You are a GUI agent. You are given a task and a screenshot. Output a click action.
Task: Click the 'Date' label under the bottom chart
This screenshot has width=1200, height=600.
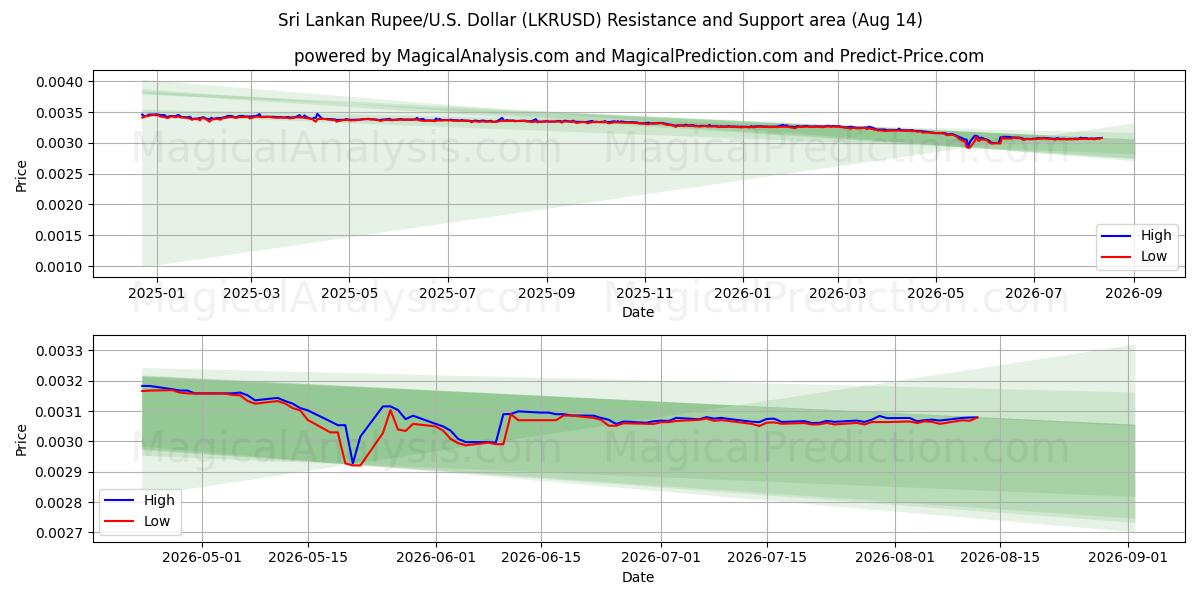click(x=638, y=577)
